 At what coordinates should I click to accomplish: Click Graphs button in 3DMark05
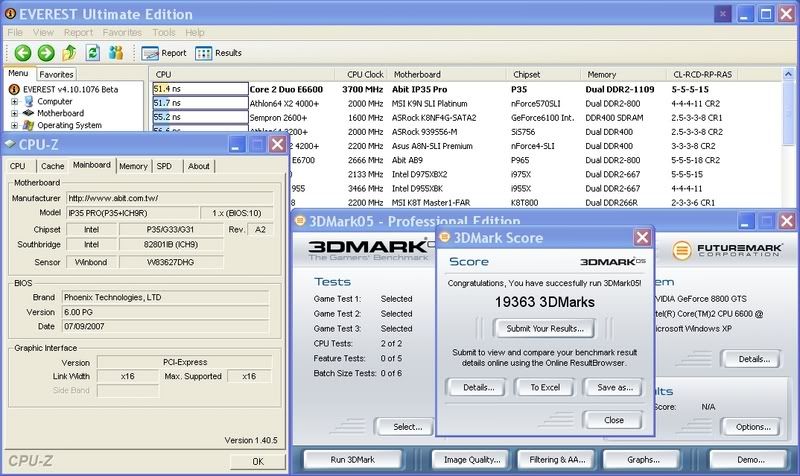(x=643, y=460)
